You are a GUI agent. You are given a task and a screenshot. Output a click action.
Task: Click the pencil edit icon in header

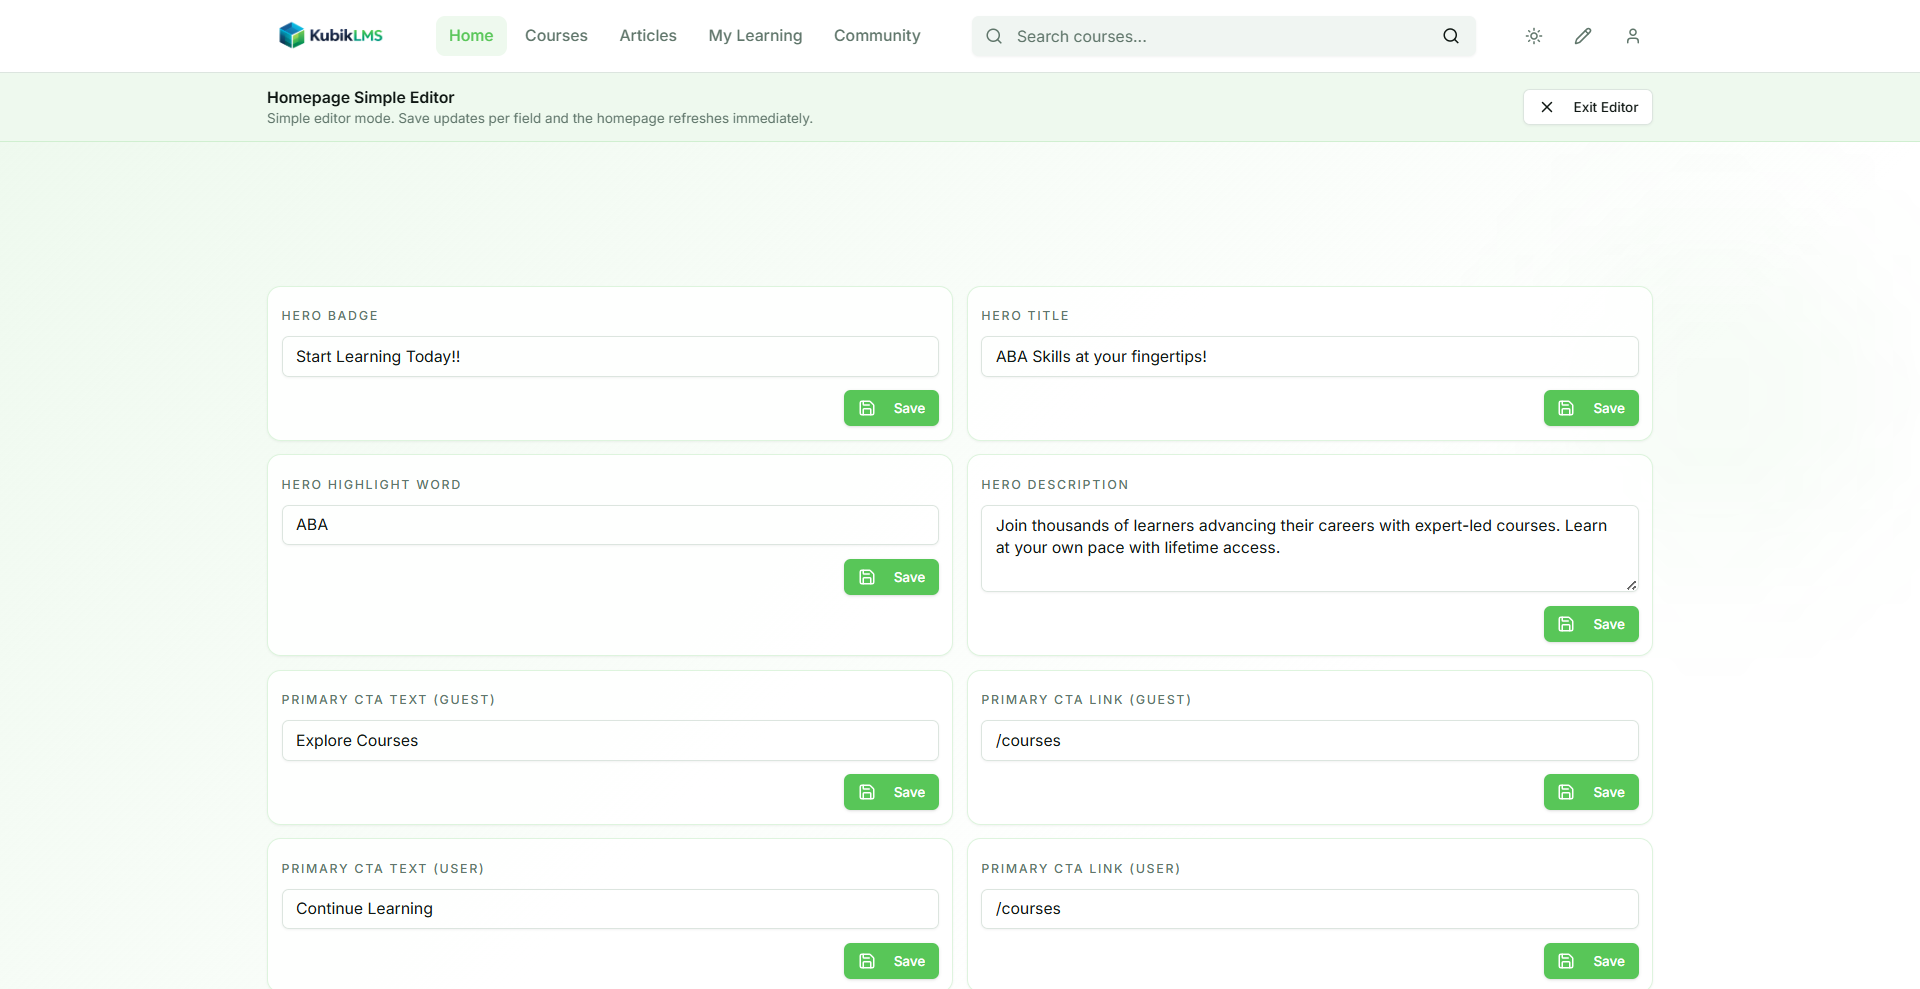pos(1583,36)
